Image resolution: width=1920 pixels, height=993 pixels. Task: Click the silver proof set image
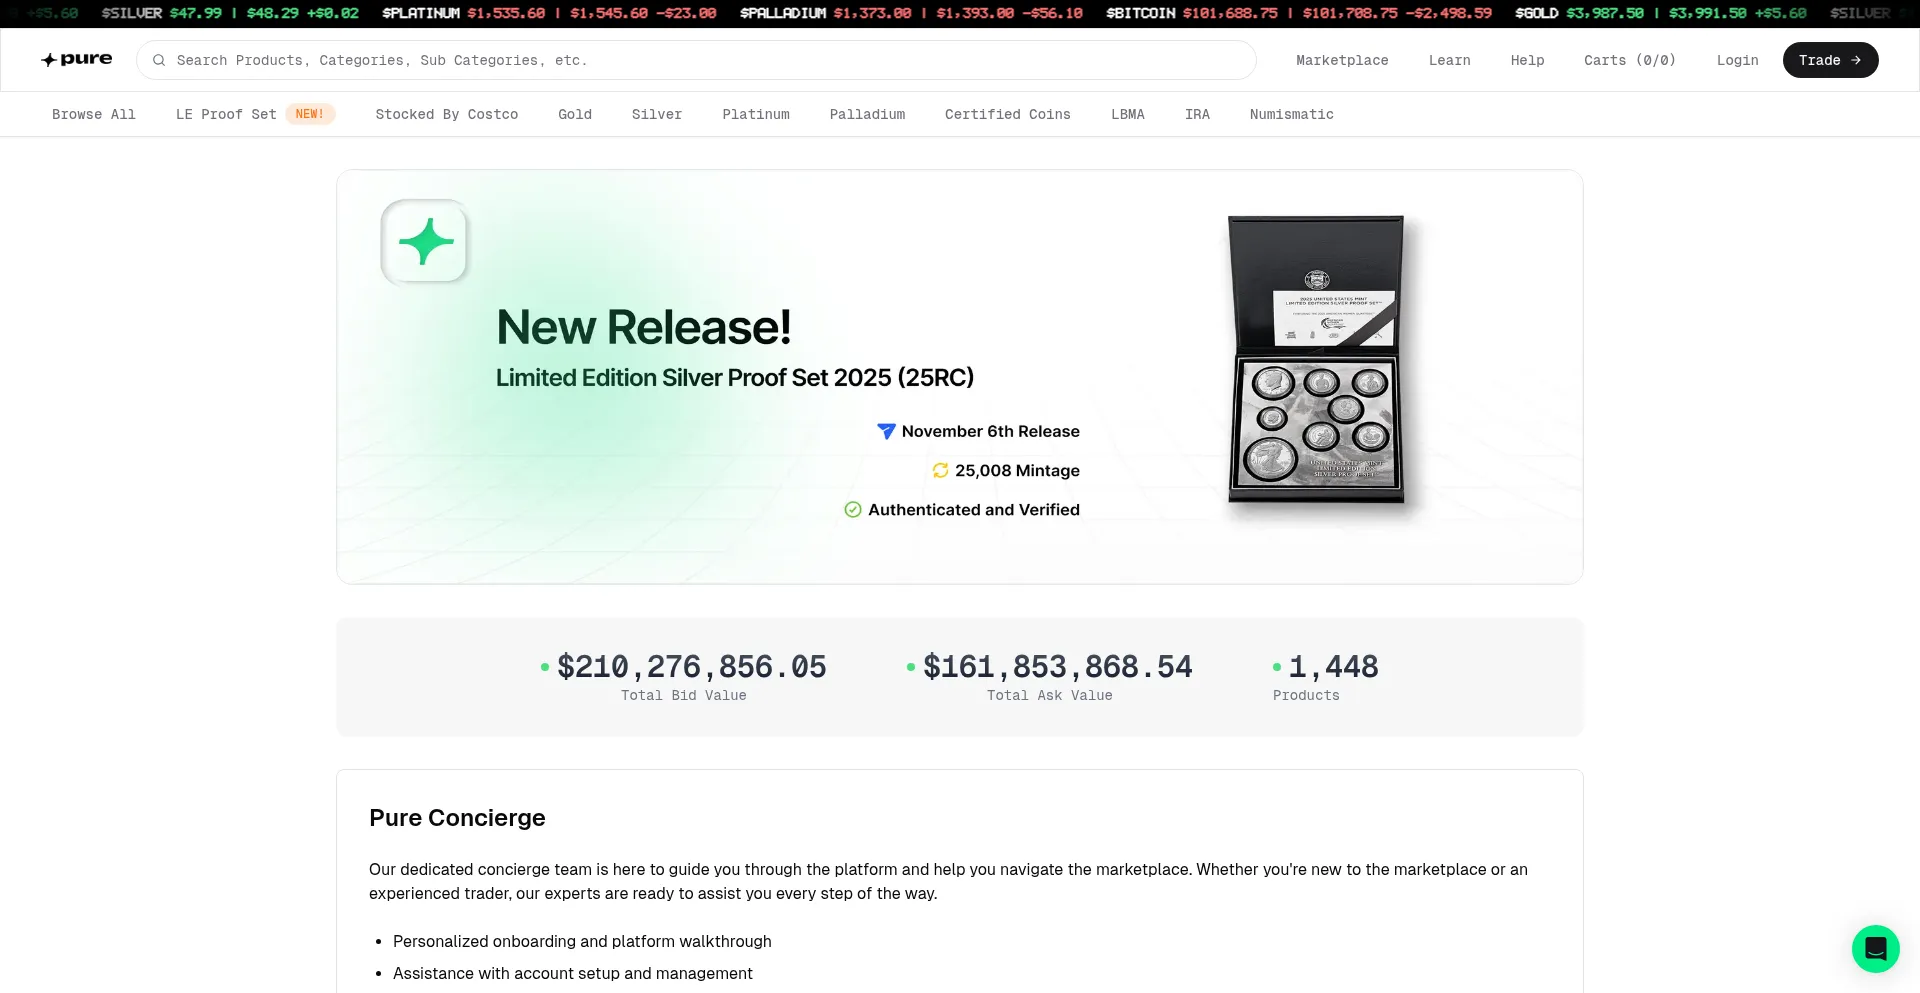(x=1316, y=360)
